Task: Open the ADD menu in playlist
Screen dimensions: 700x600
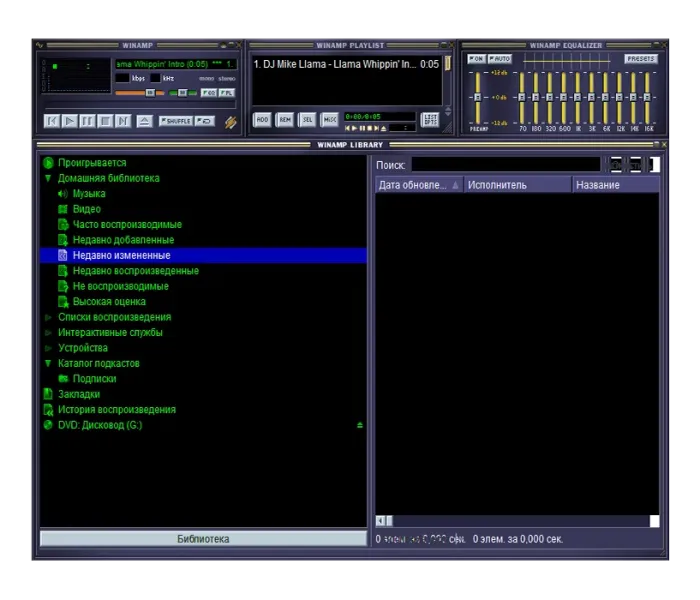Action: pyautogui.click(x=262, y=120)
